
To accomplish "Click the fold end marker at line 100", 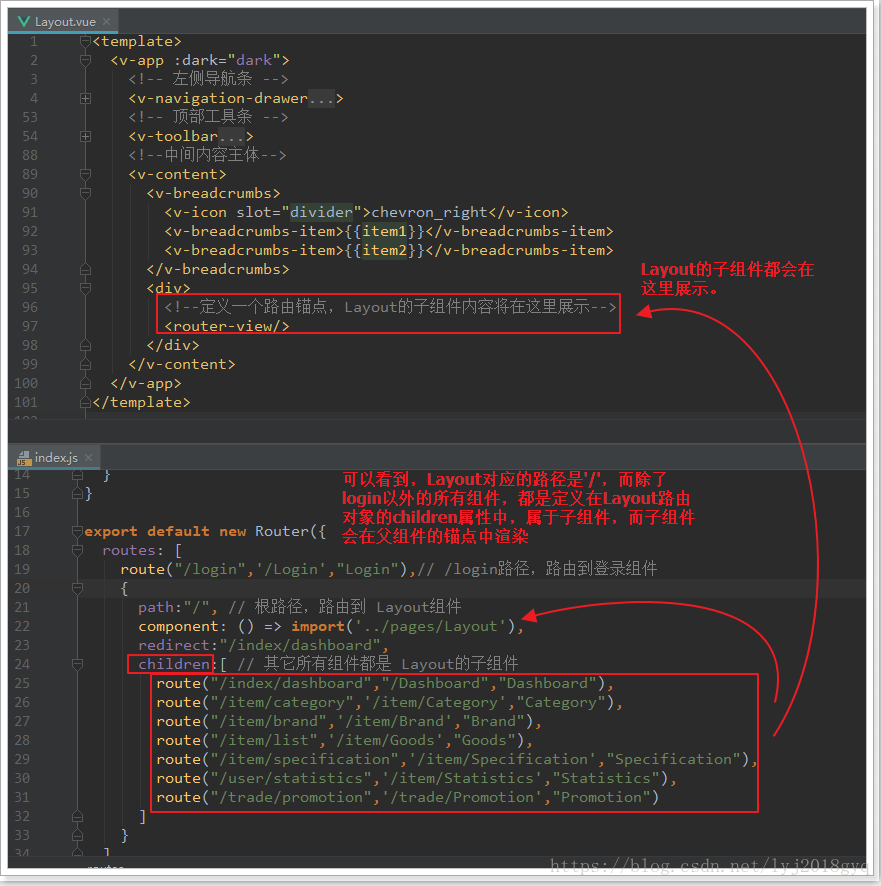I will coord(85,383).
